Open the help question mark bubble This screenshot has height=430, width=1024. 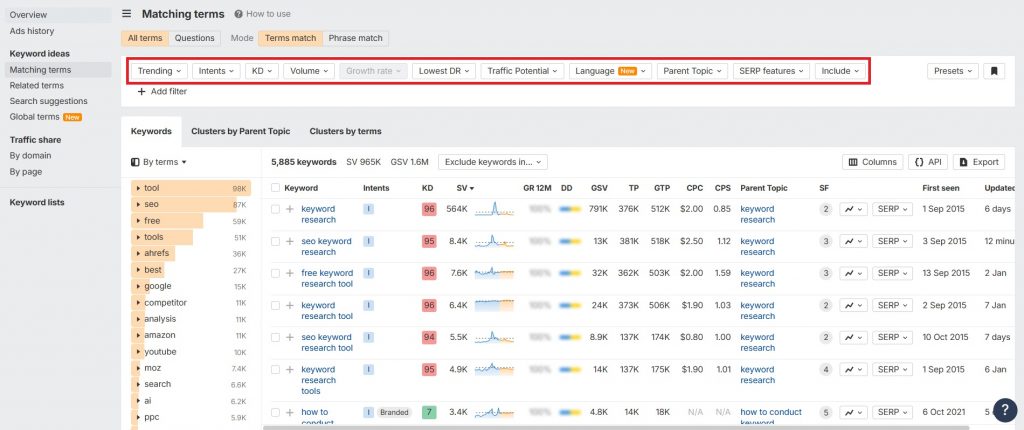[1004, 409]
